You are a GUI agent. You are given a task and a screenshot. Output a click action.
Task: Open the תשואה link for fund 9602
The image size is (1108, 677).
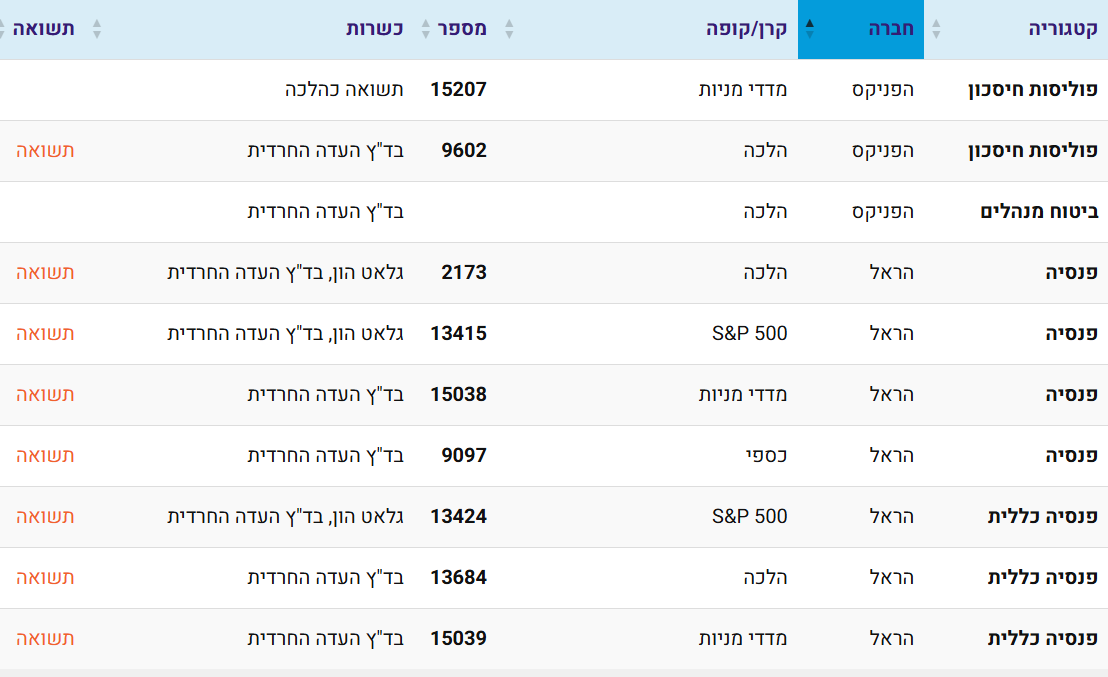pyautogui.click(x=45, y=151)
